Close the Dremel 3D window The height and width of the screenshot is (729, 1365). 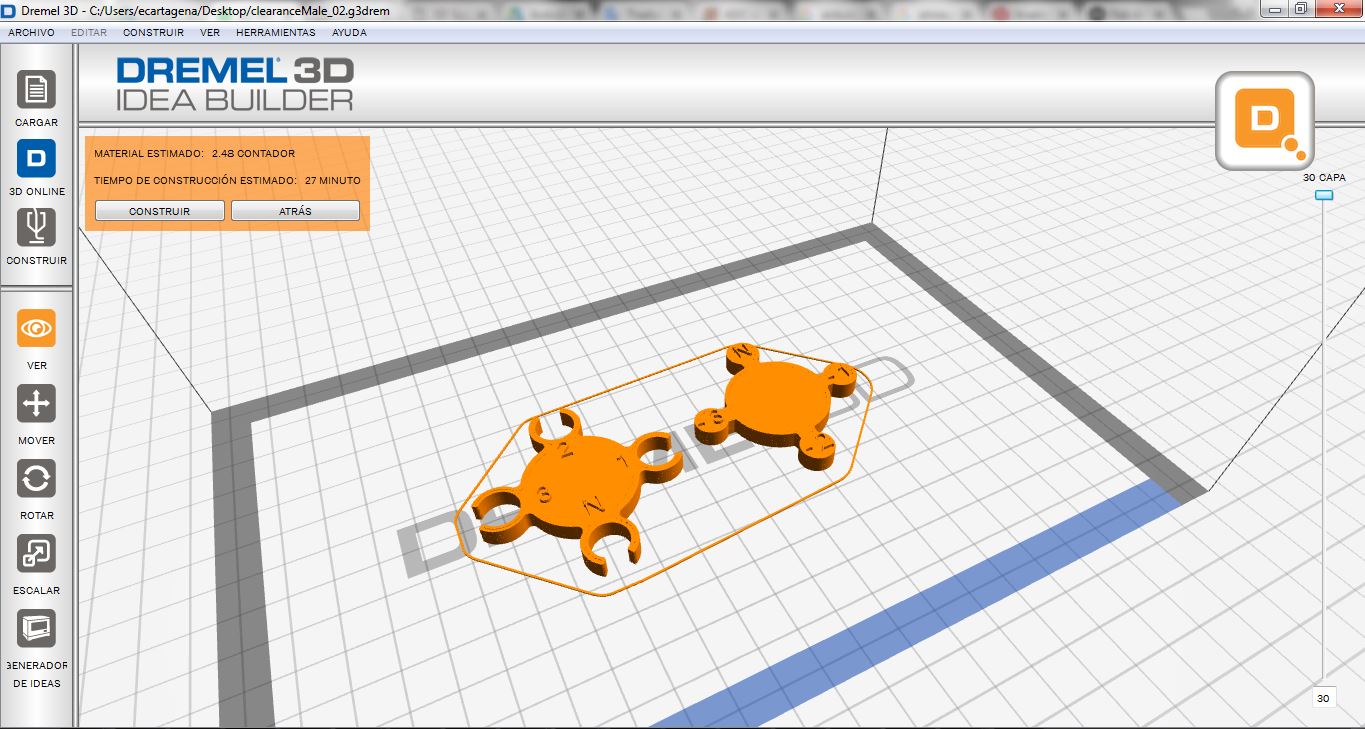(x=1337, y=9)
